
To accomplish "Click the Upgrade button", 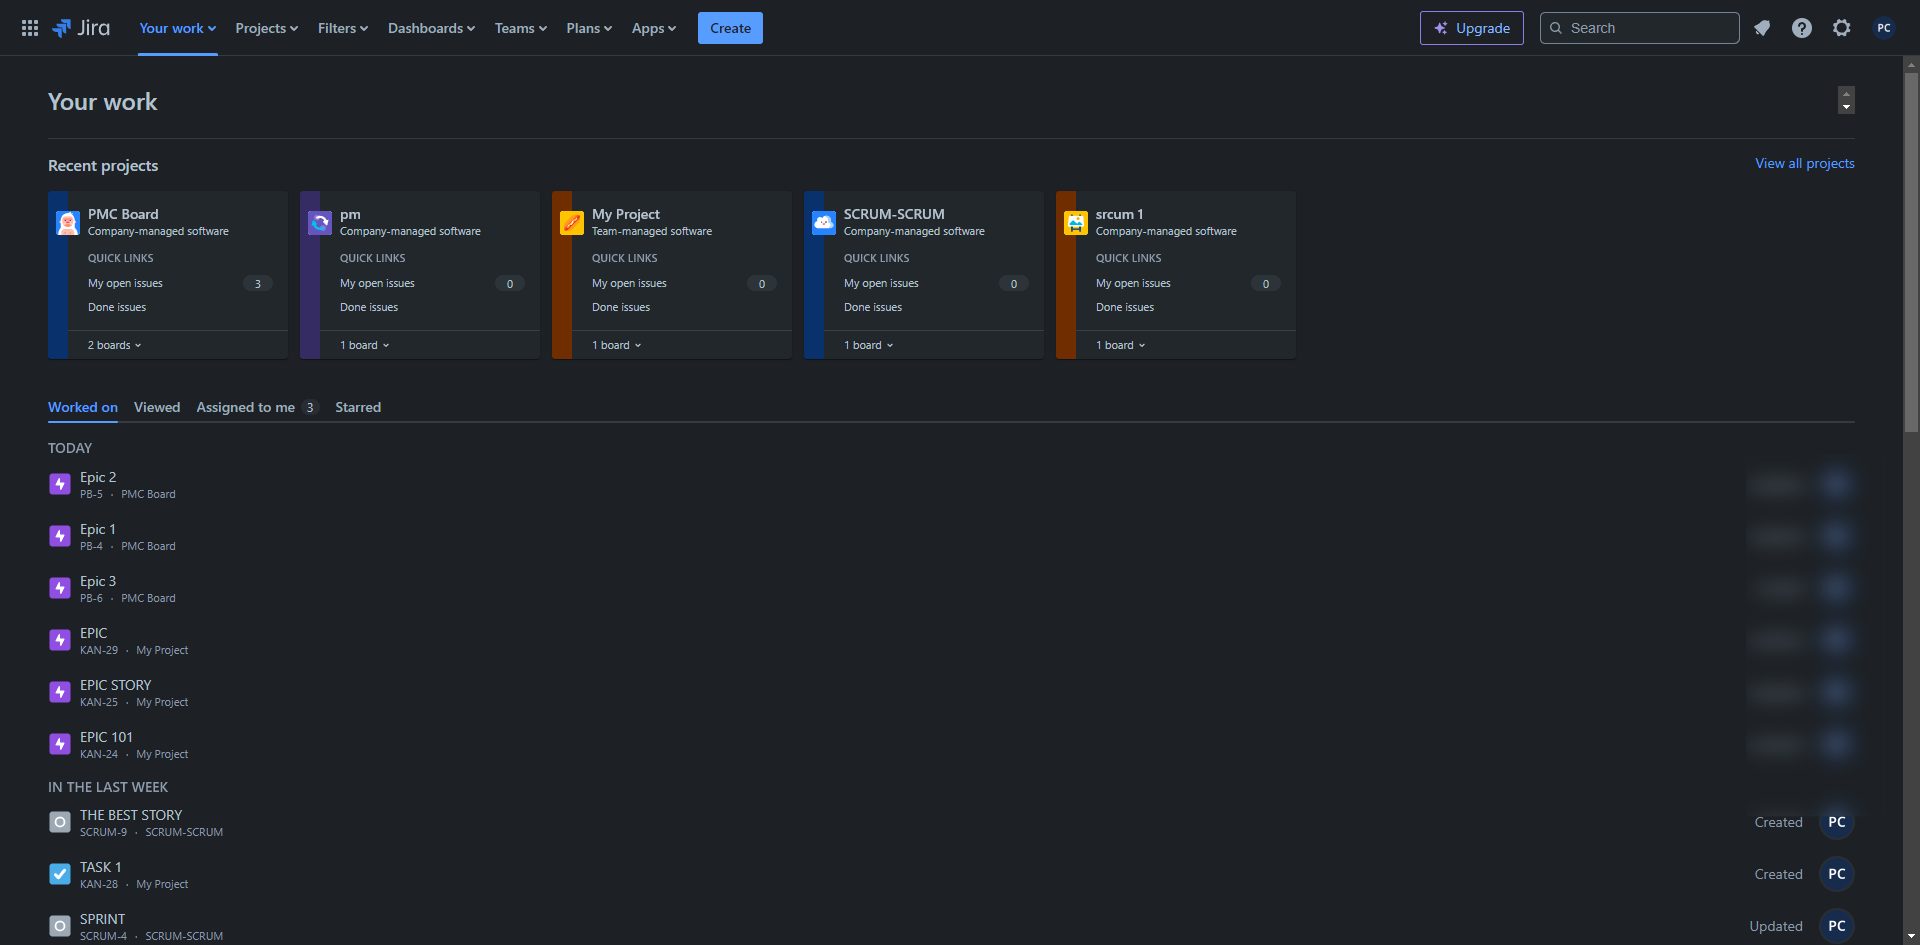I will click(x=1472, y=28).
